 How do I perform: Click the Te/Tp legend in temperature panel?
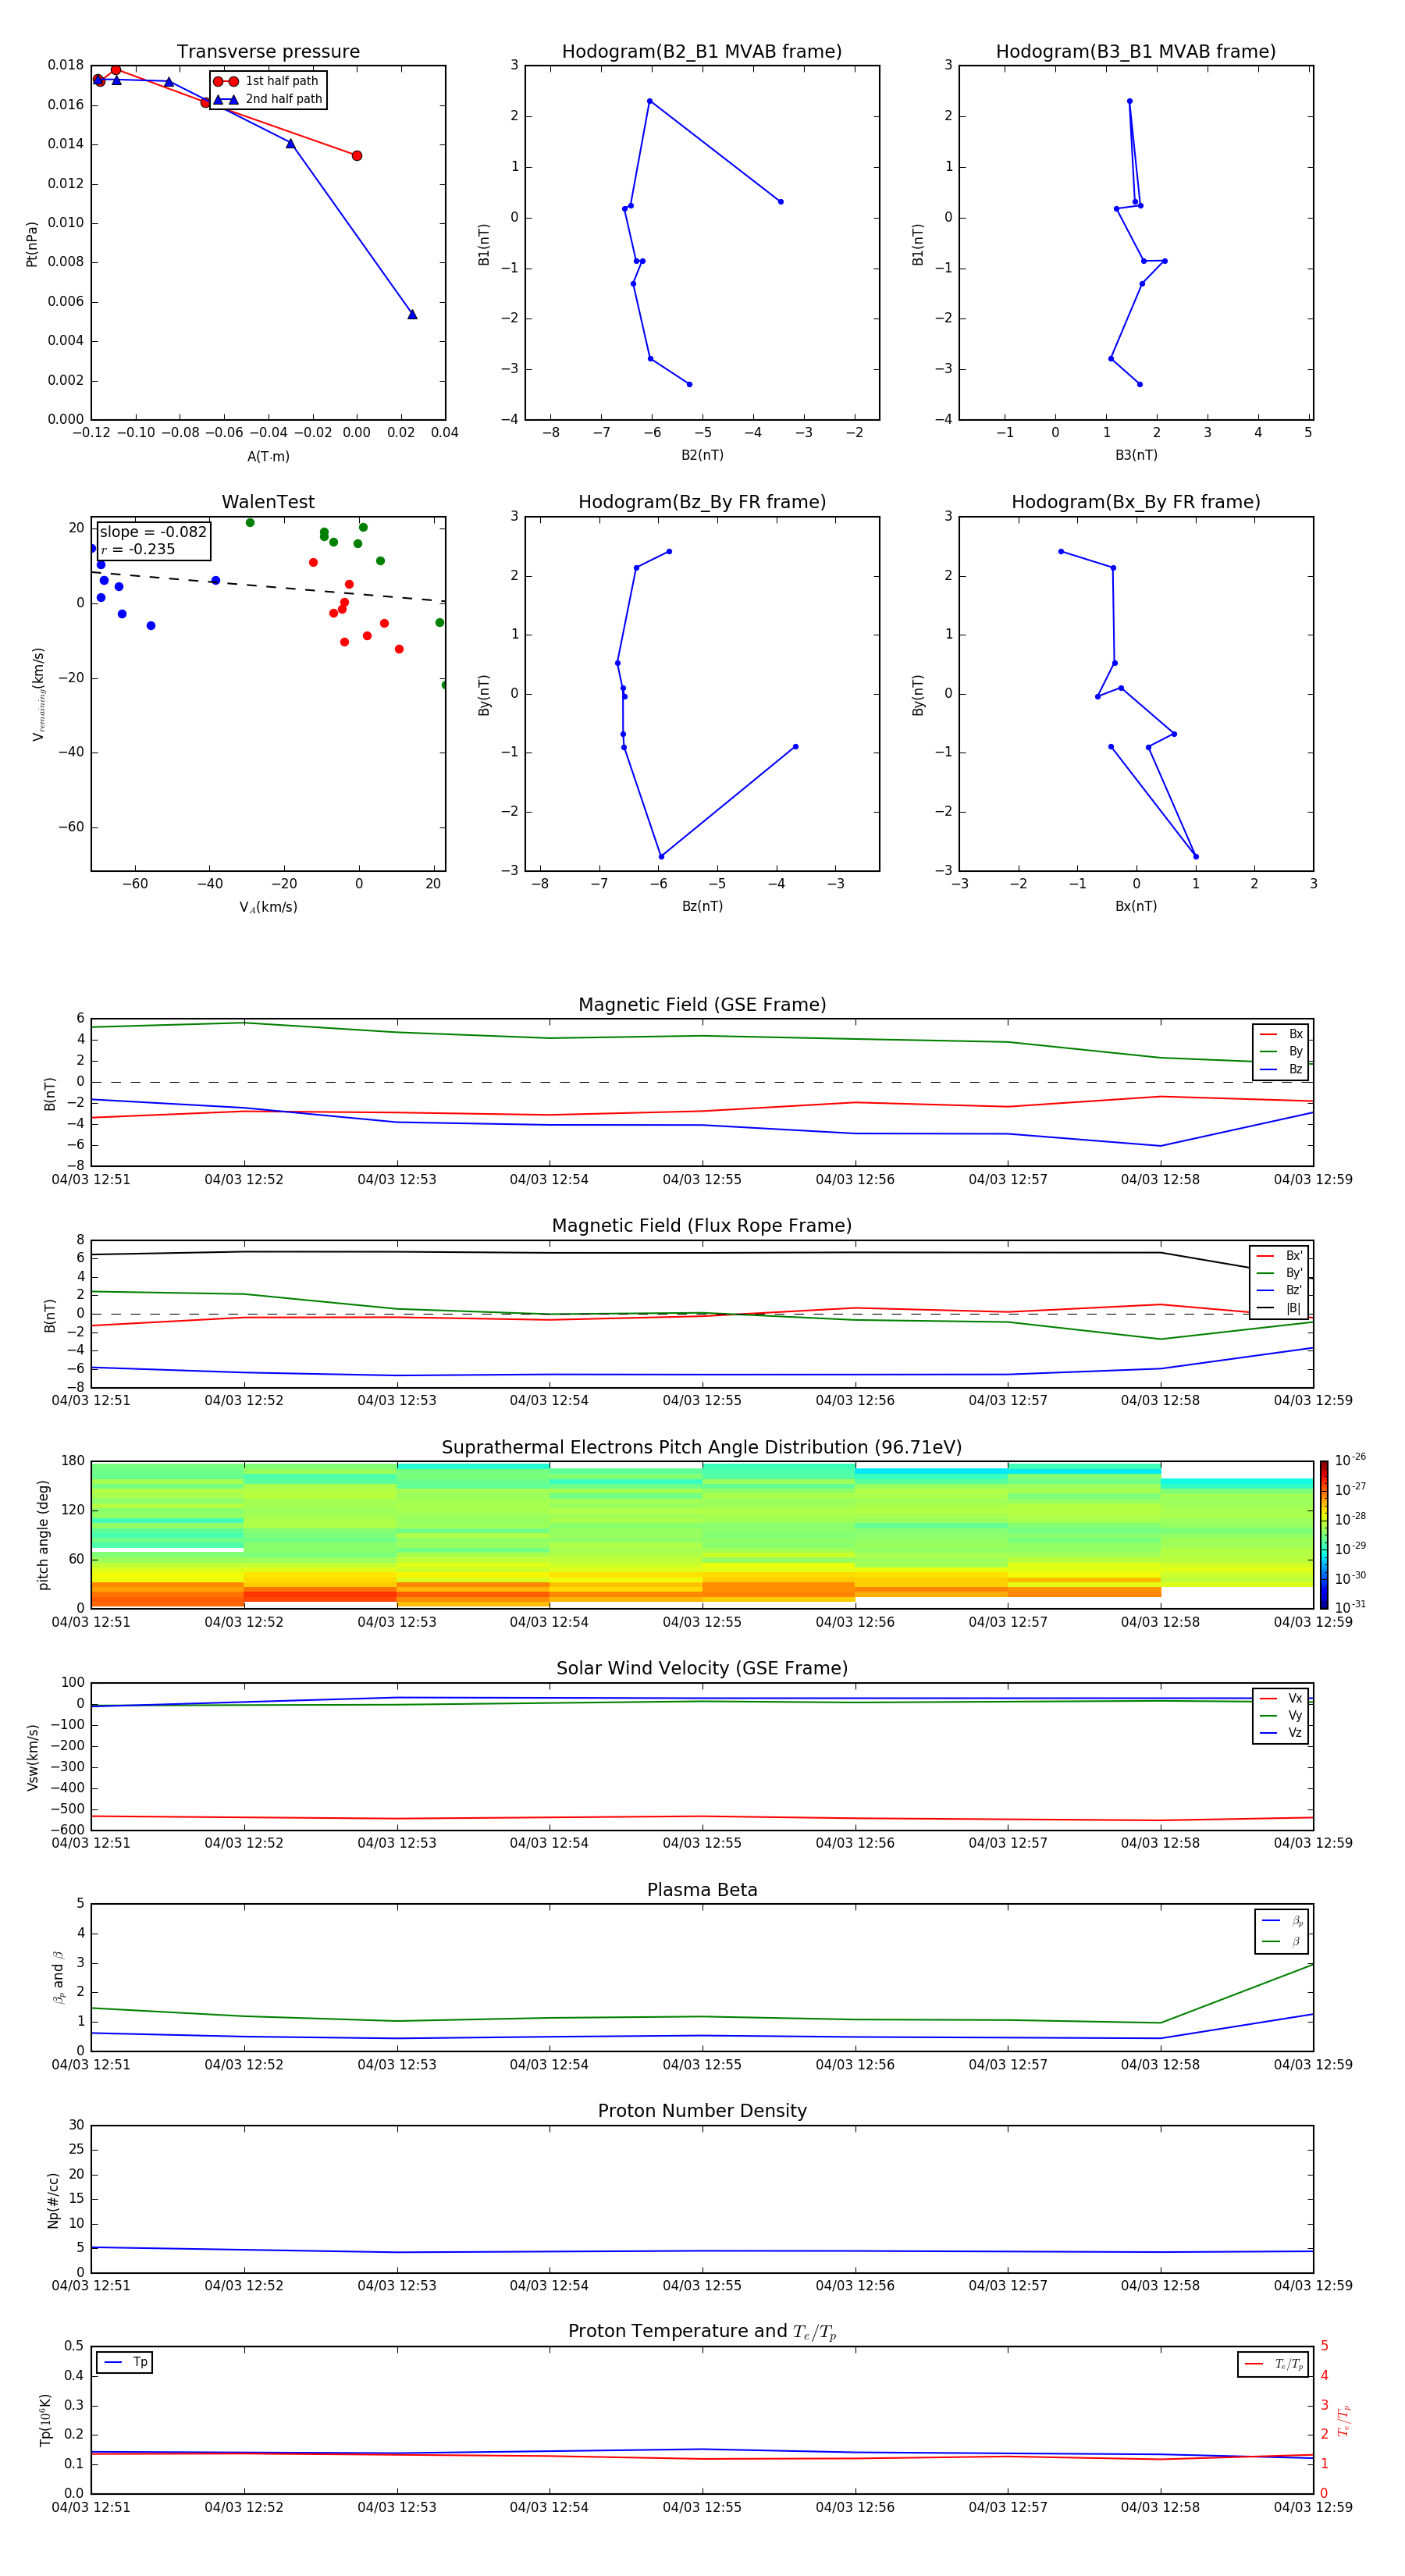coord(1273,2364)
